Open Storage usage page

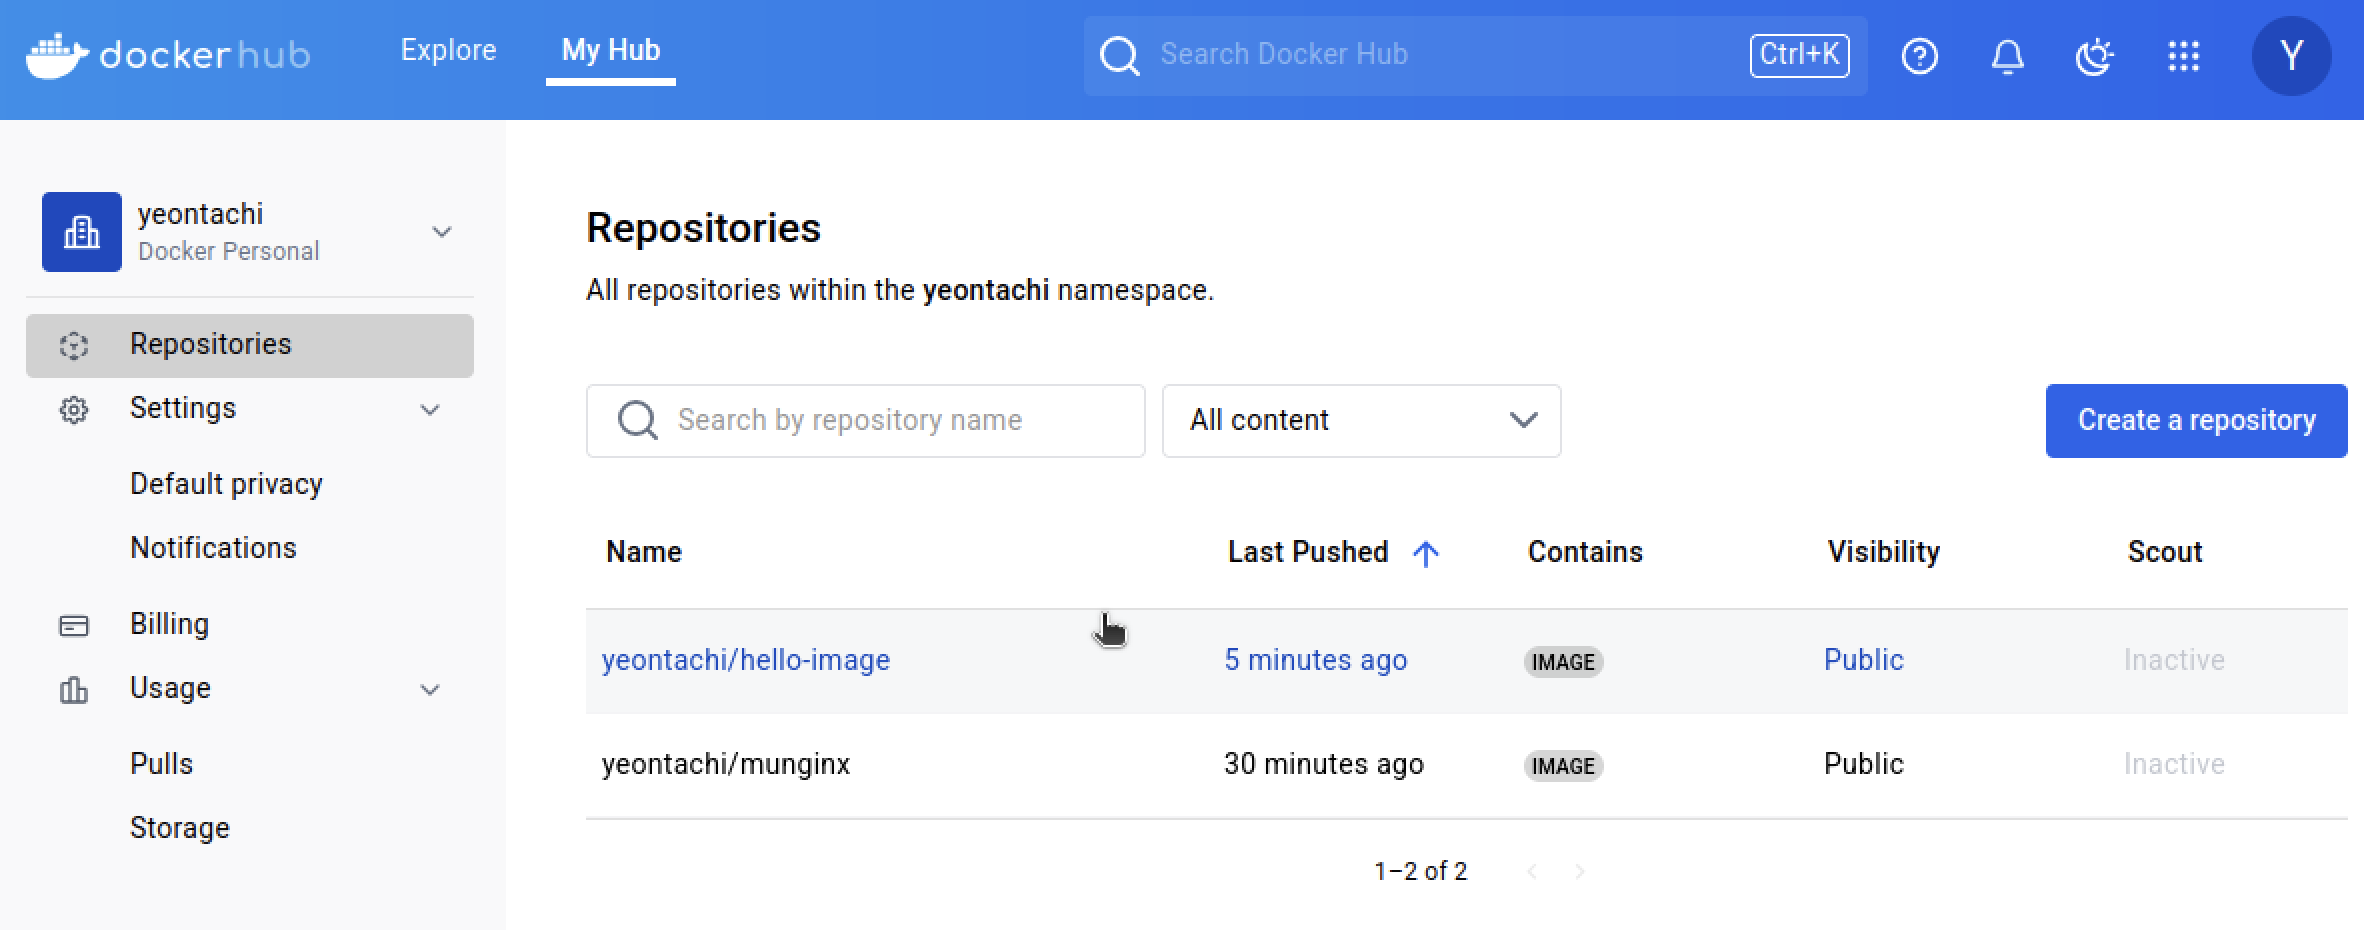point(180,828)
